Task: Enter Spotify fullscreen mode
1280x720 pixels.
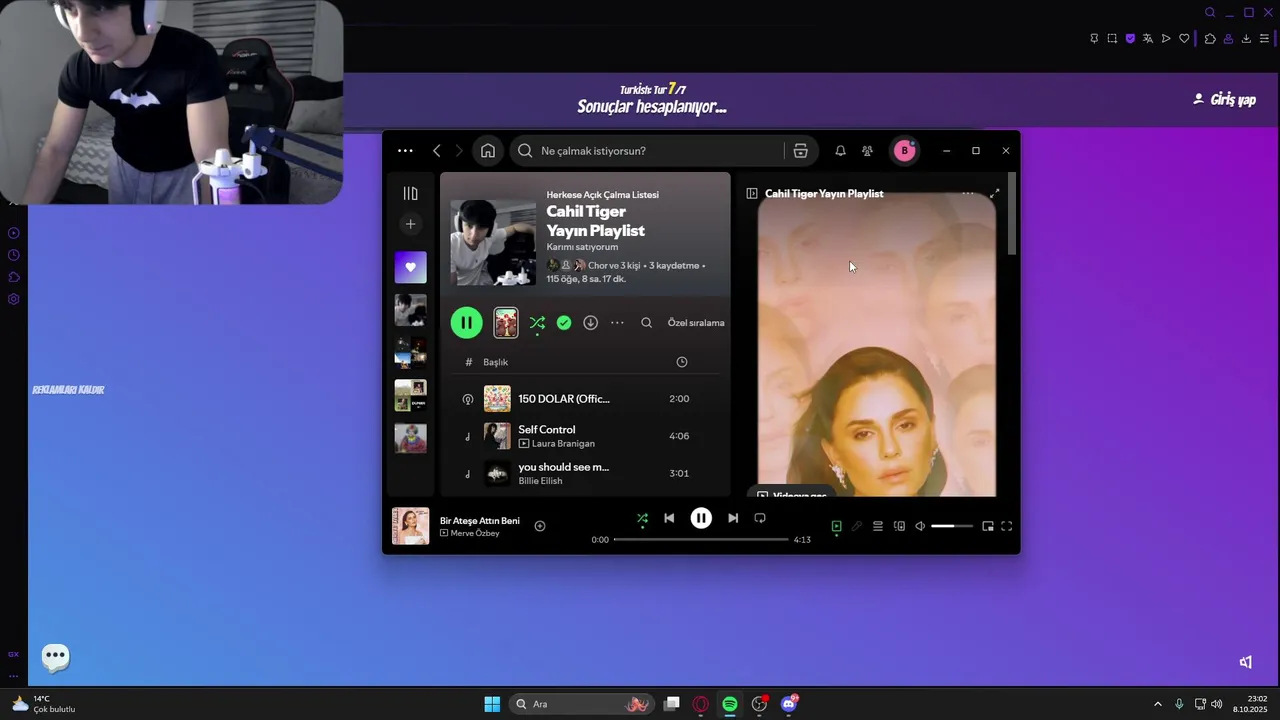Action: pyautogui.click(x=1007, y=526)
